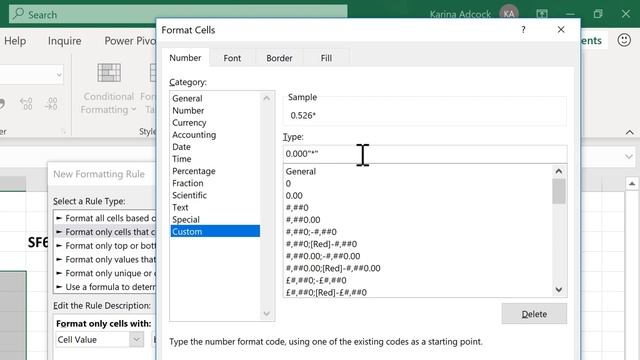Image resolution: width=640 pixels, height=360 pixels.
Task: Click the Format Cells help question mark
Action: coord(523,29)
